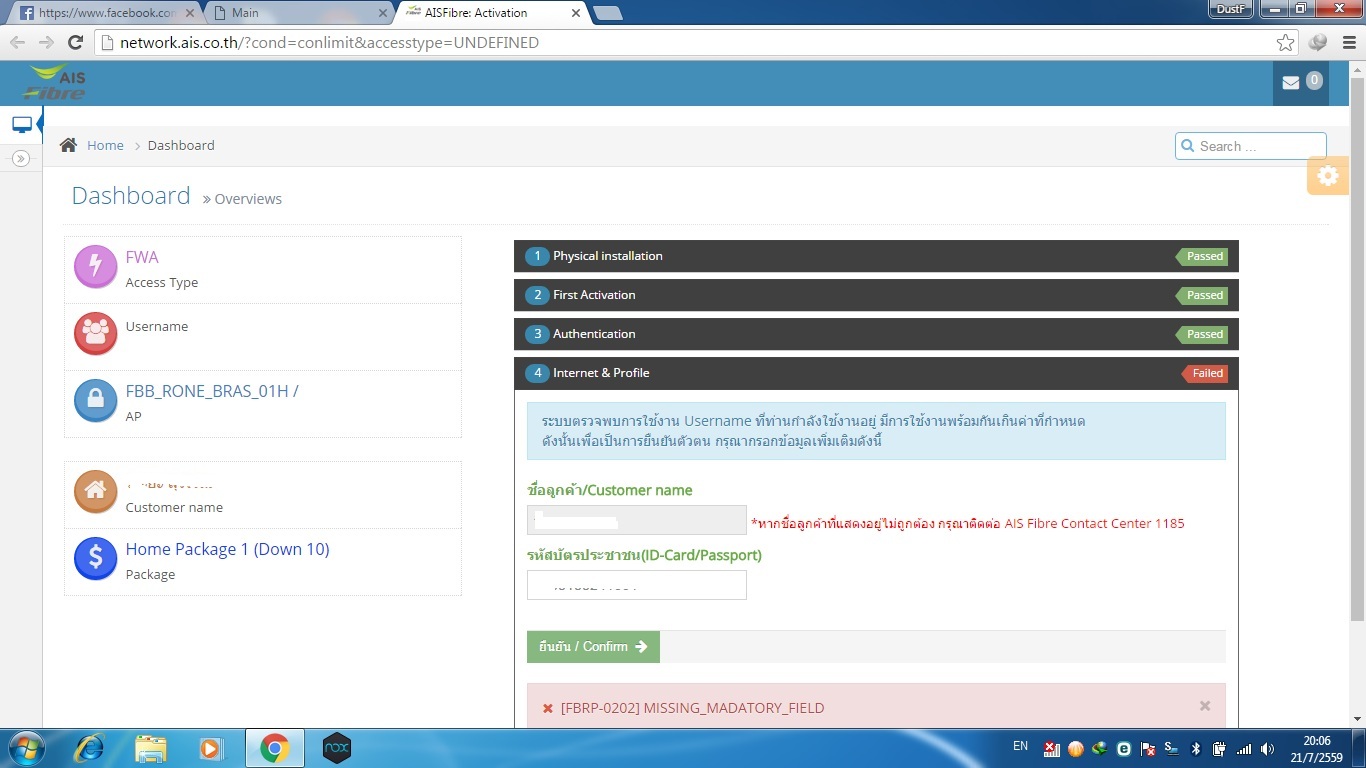
Task: Open the orange settings gear panel
Action: click(1327, 176)
